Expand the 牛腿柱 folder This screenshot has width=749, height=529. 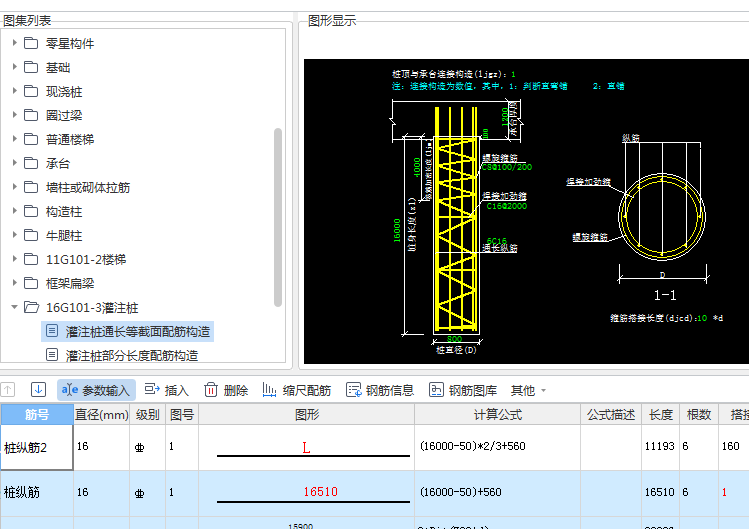click(x=14, y=235)
